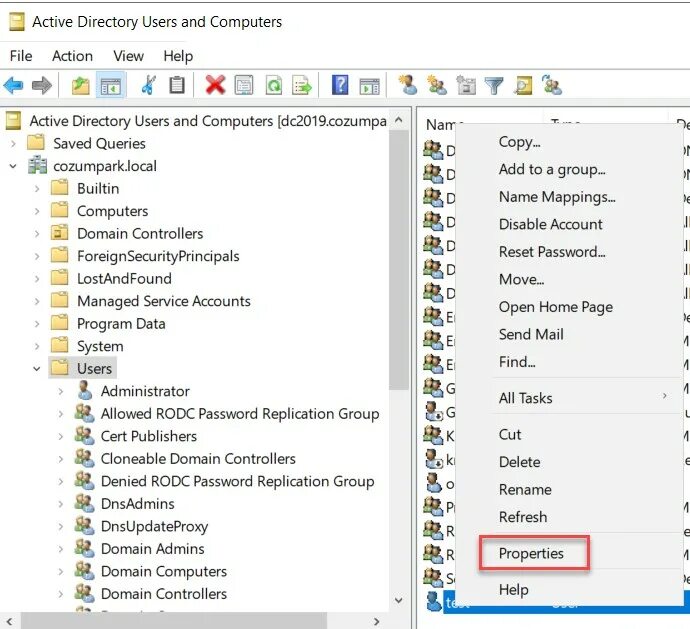Screen dimensions: 690x629
Task: Click Create new organizational unit icon
Action: point(466,85)
